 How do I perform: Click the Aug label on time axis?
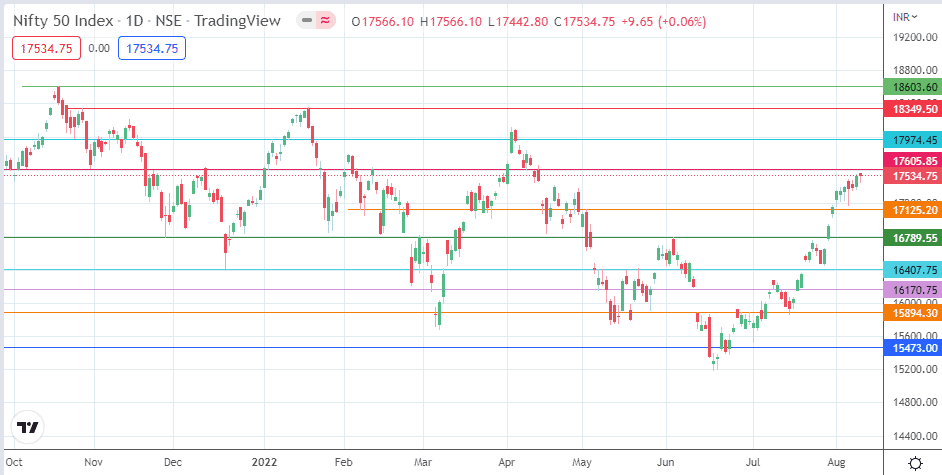coord(837,462)
